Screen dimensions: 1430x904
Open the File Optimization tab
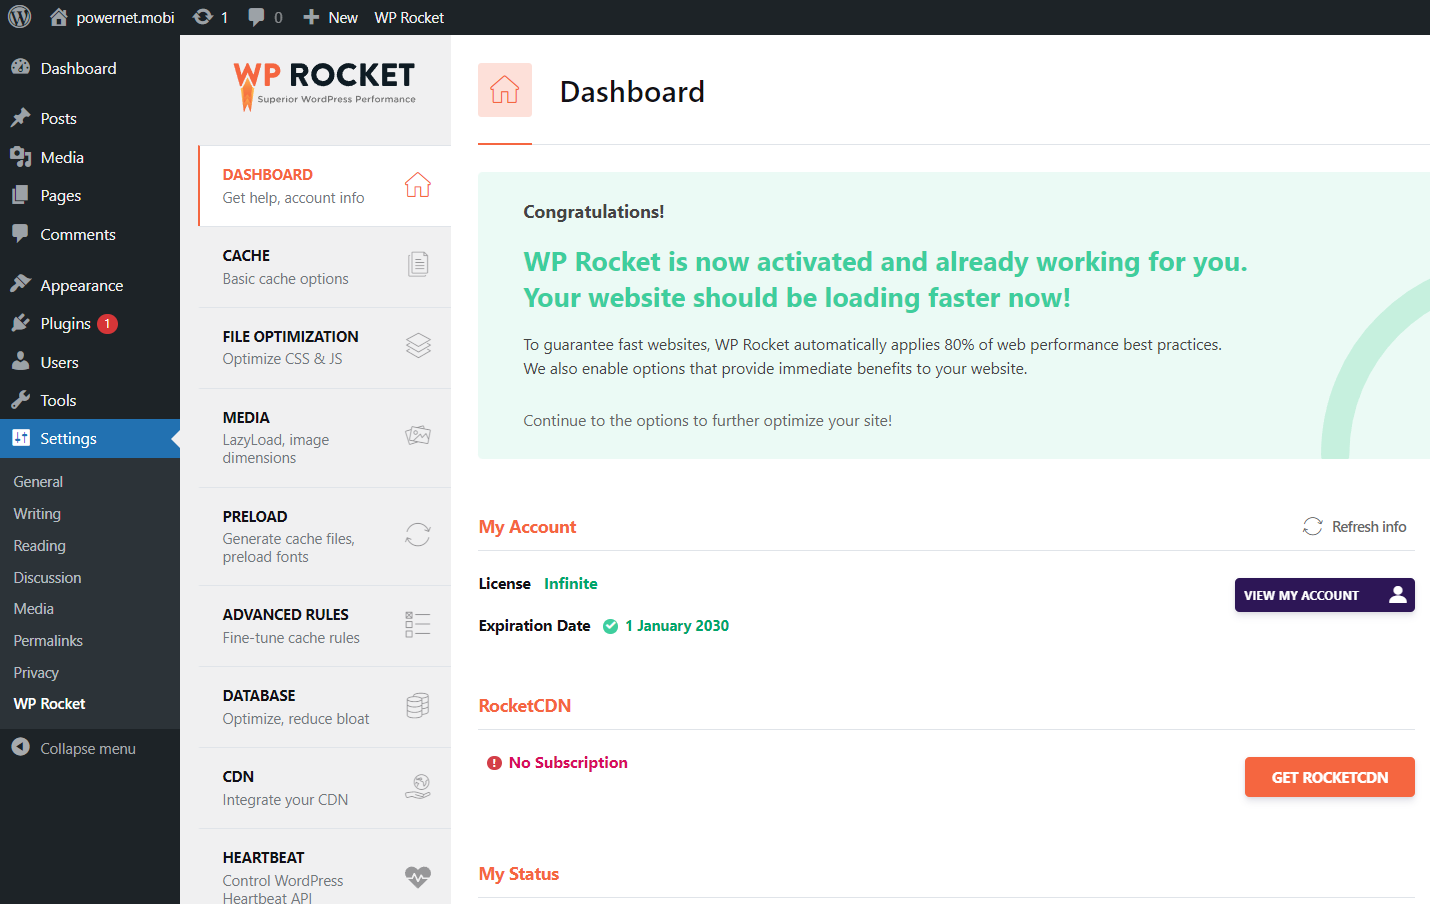(325, 348)
